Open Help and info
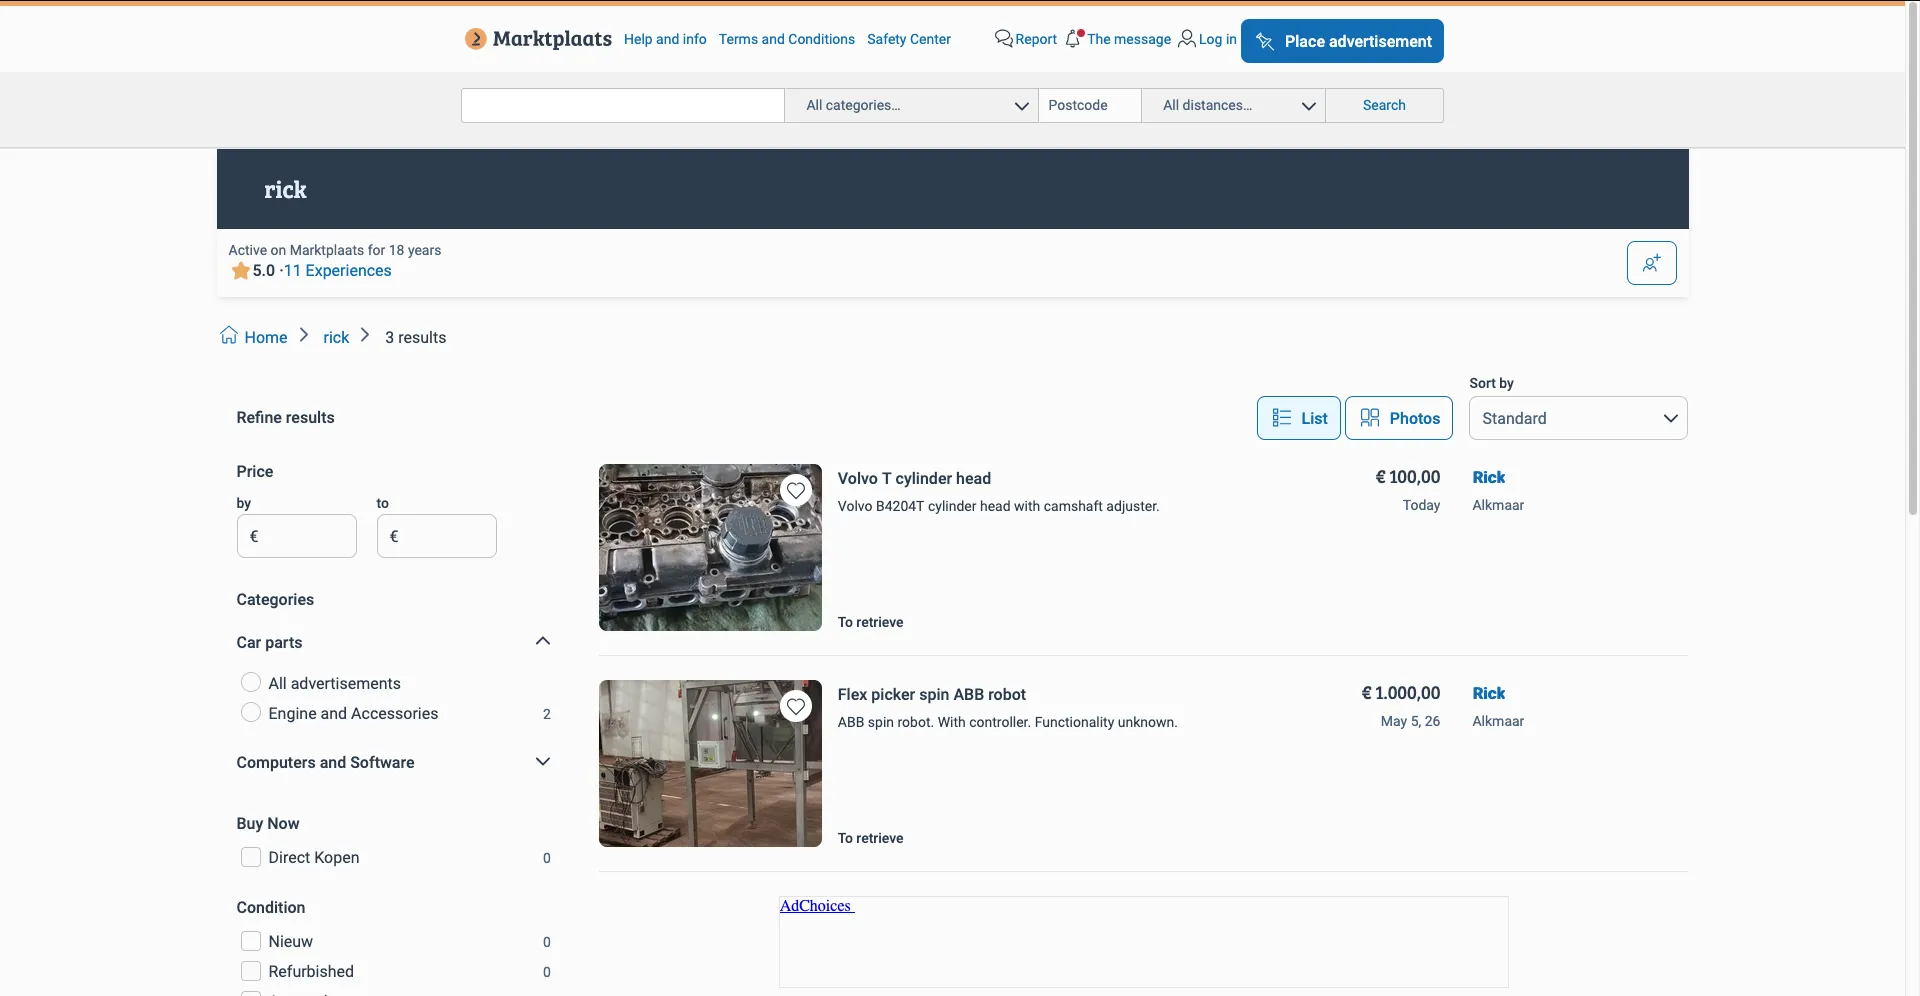Image resolution: width=1920 pixels, height=996 pixels. [x=665, y=39]
